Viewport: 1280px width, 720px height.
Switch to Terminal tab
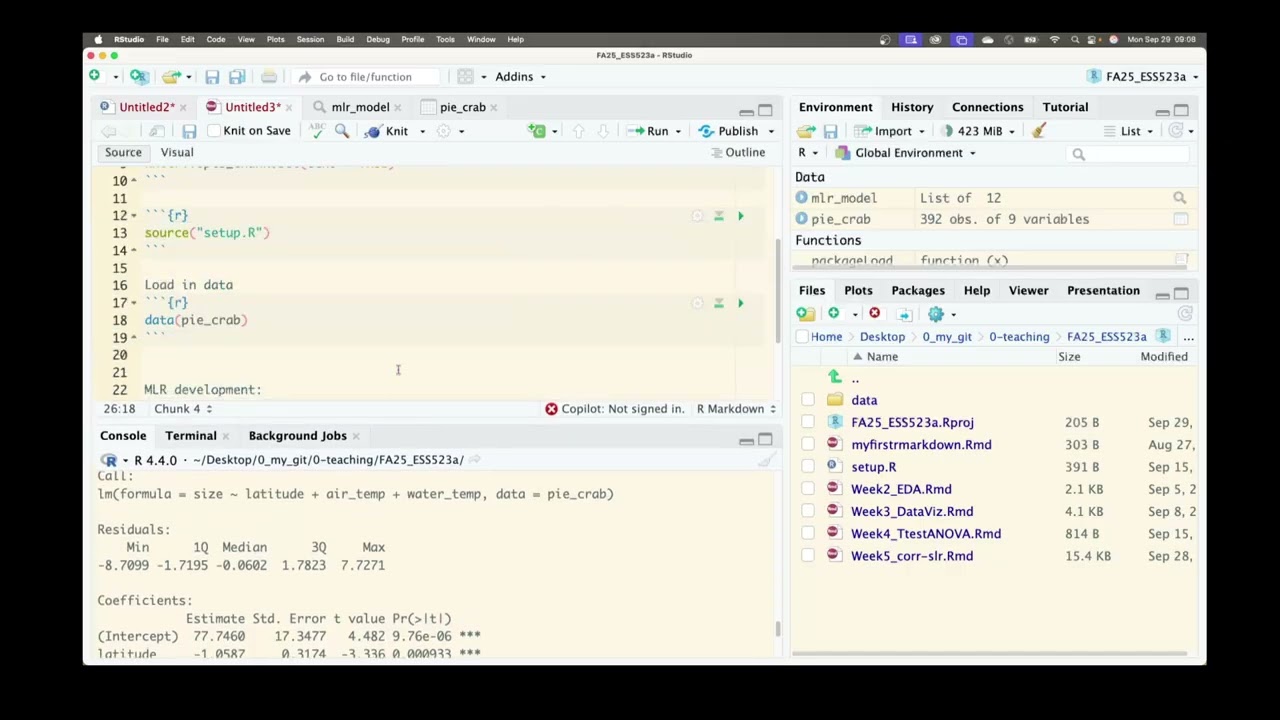pos(190,436)
